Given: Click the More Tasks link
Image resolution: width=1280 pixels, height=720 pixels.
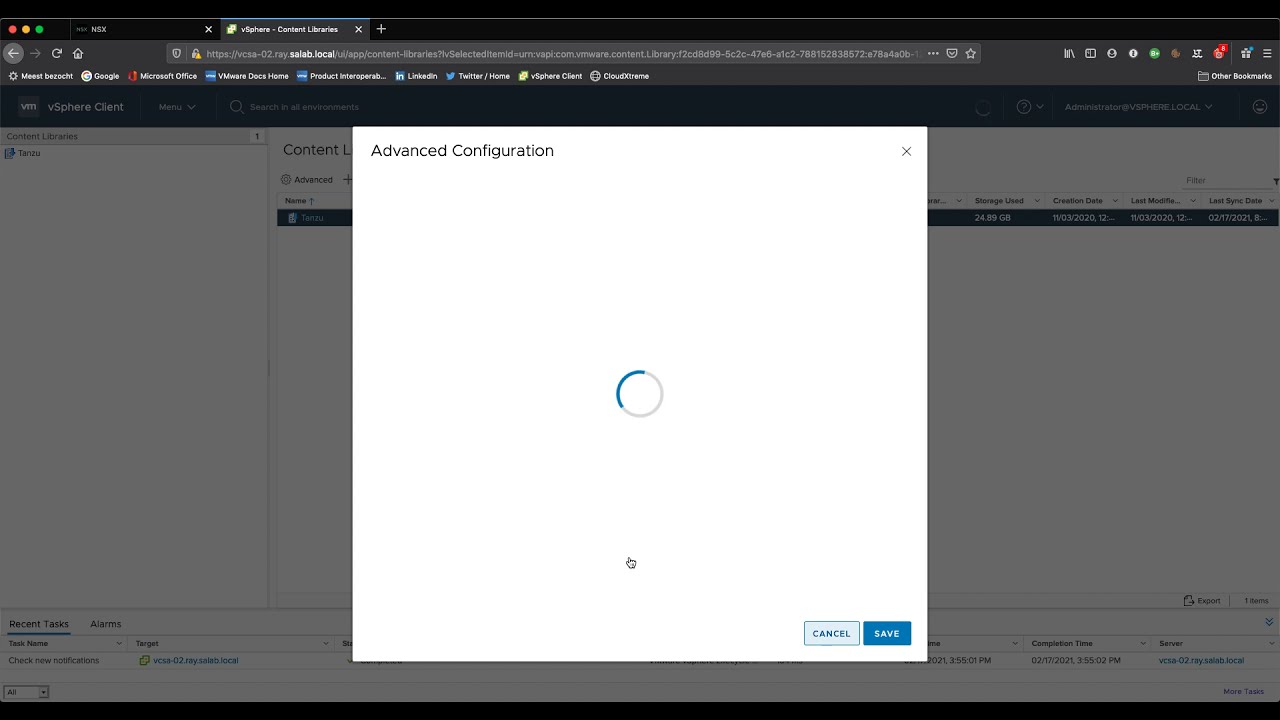Looking at the screenshot, I should click(1243, 692).
